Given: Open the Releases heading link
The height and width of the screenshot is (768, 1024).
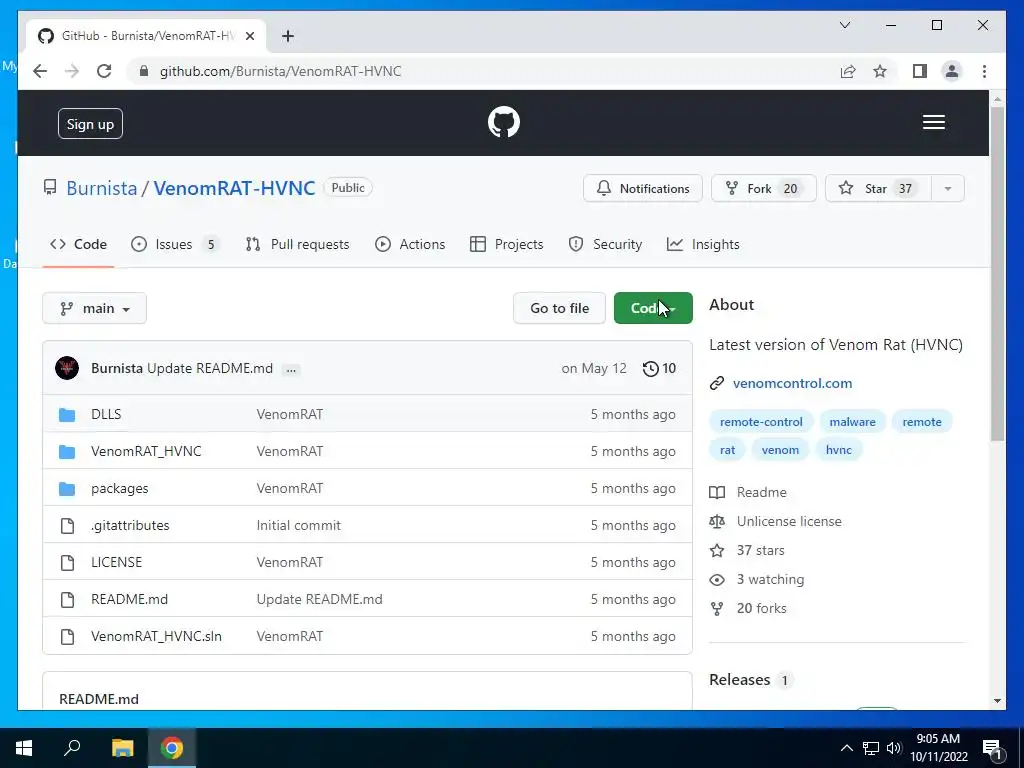Looking at the screenshot, I should (739, 680).
